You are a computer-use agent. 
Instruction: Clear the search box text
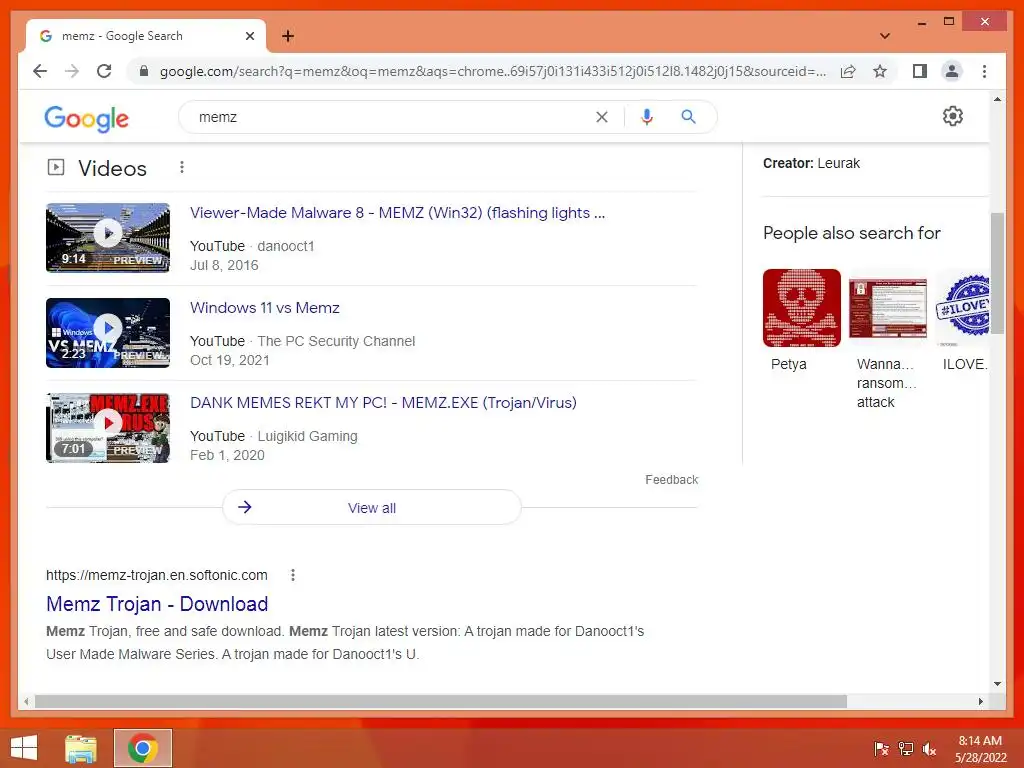[x=601, y=117]
